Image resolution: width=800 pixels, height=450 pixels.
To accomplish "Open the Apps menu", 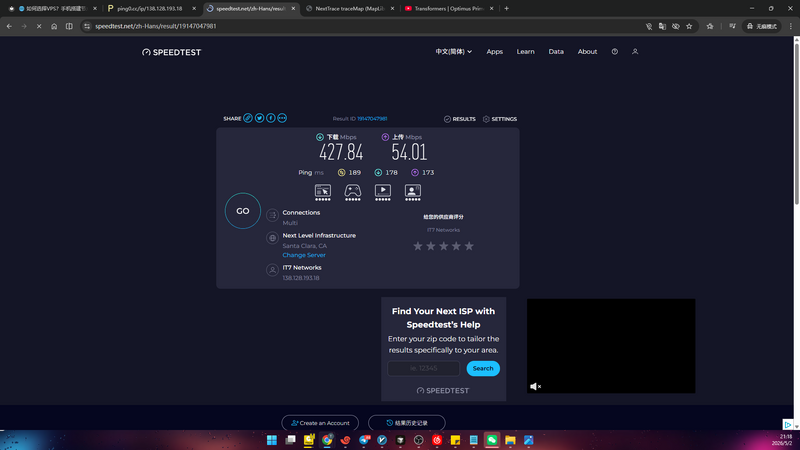I will point(494,52).
